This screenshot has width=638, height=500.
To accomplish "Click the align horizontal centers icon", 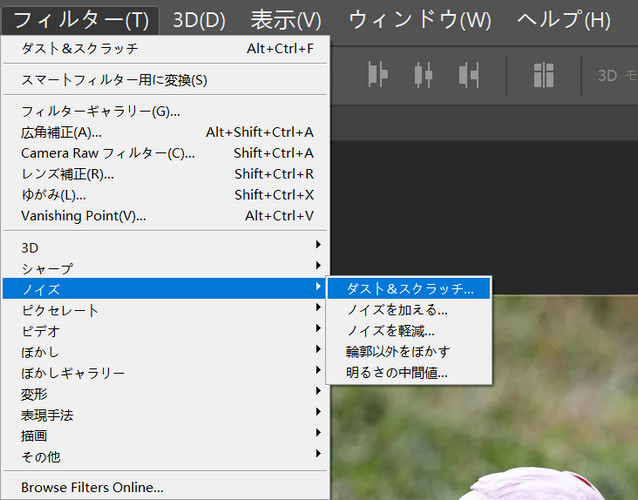I will [x=423, y=75].
